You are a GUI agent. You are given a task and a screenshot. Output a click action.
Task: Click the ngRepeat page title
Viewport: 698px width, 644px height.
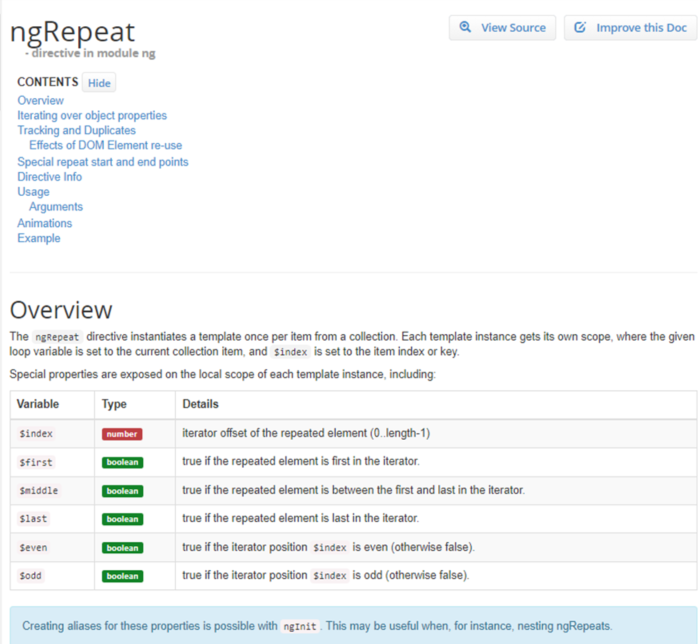pos(72,32)
